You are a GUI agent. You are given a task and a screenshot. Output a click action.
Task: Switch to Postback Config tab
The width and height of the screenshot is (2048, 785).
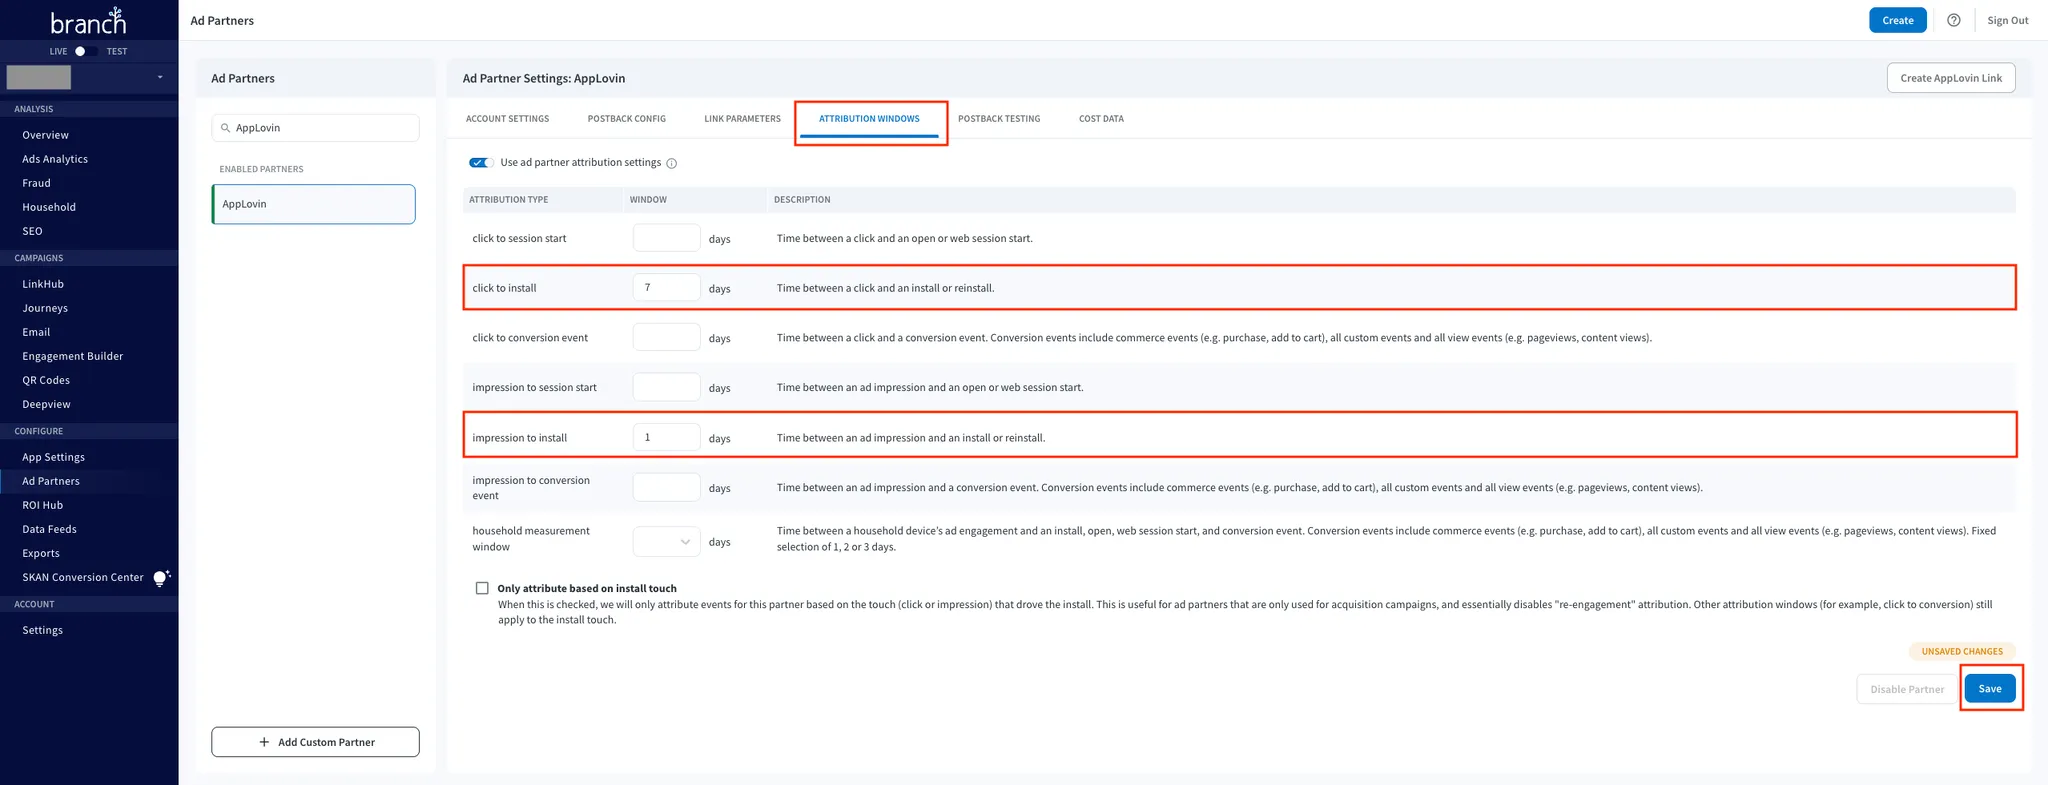pos(626,119)
